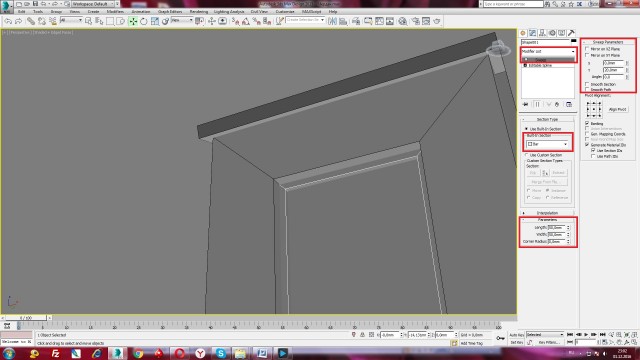Click the Save file icon in title bar
The height and width of the screenshot is (360, 640).
(36, 4)
